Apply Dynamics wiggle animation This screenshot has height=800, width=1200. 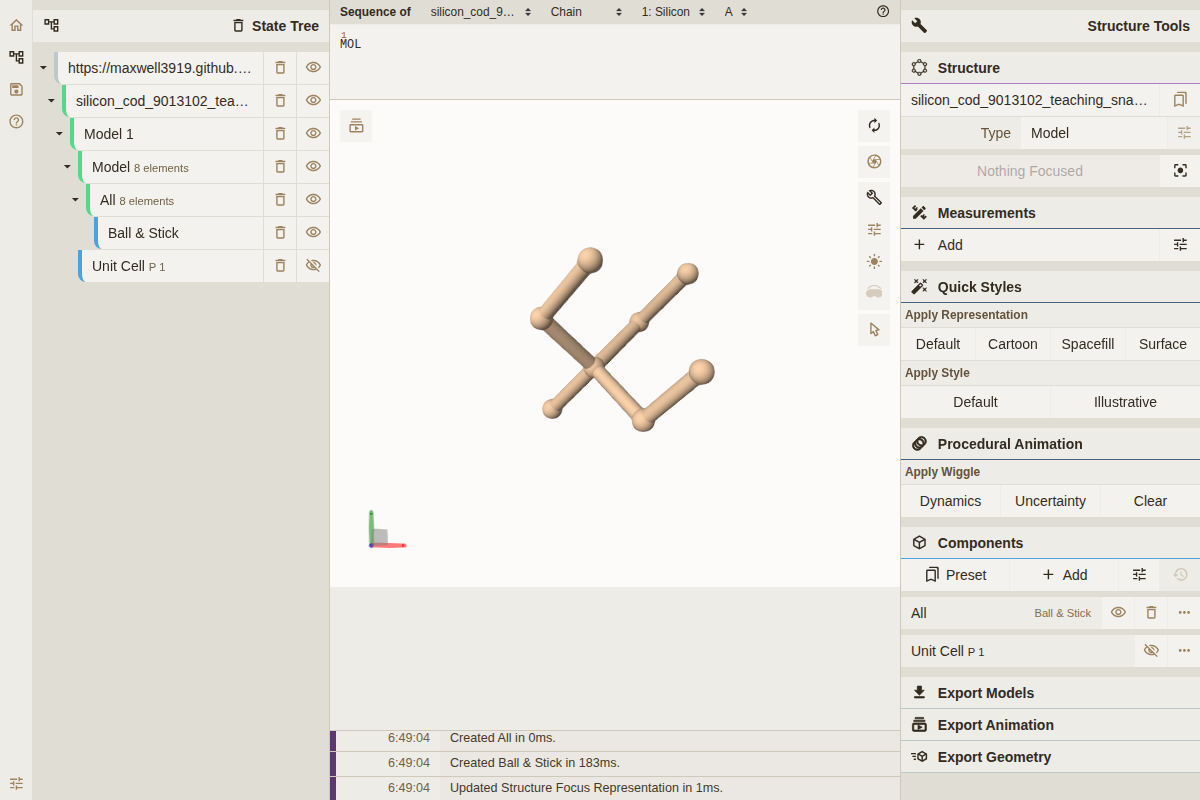coord(950,501)
